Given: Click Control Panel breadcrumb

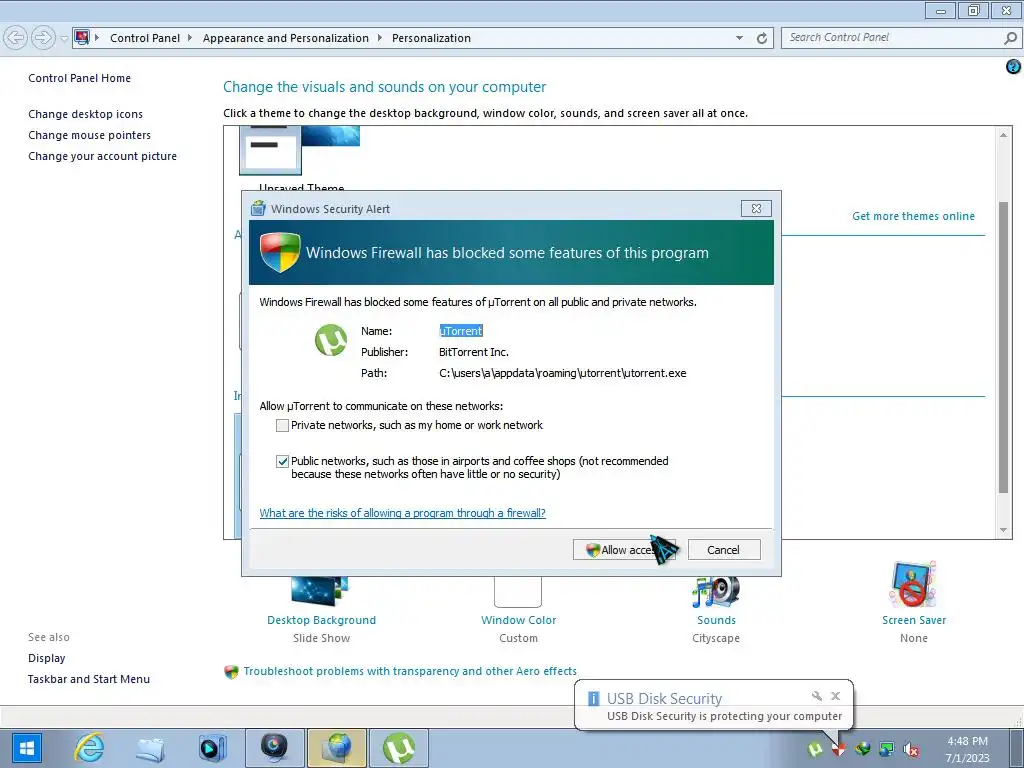Looking at the screenshot, I should pyautogui.click(x=145, y=38).
